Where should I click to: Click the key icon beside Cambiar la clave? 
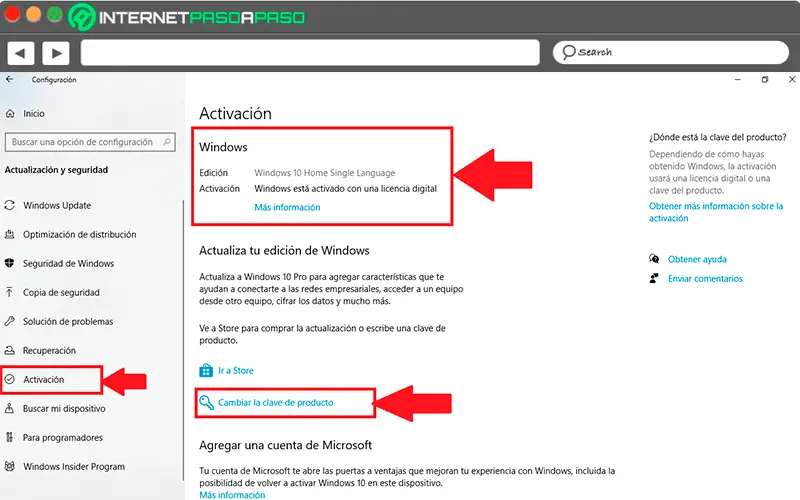point(206,403)
